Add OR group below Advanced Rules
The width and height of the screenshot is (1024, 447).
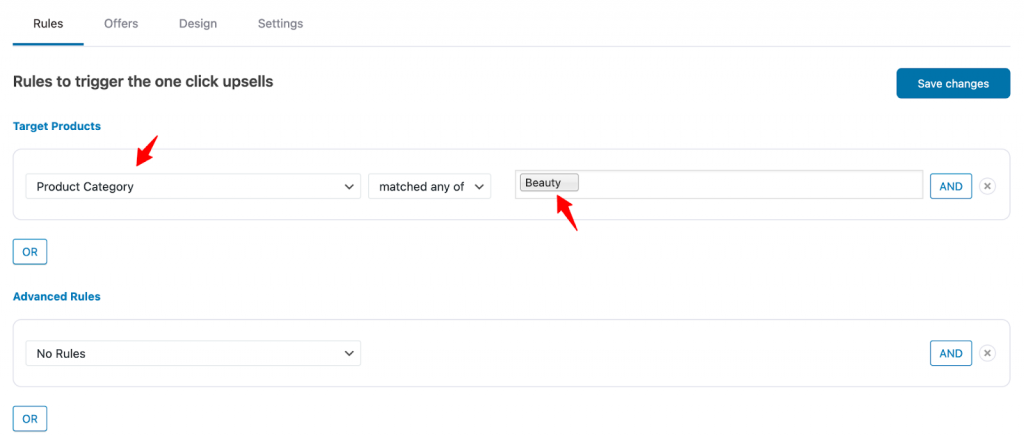point(30,419)
